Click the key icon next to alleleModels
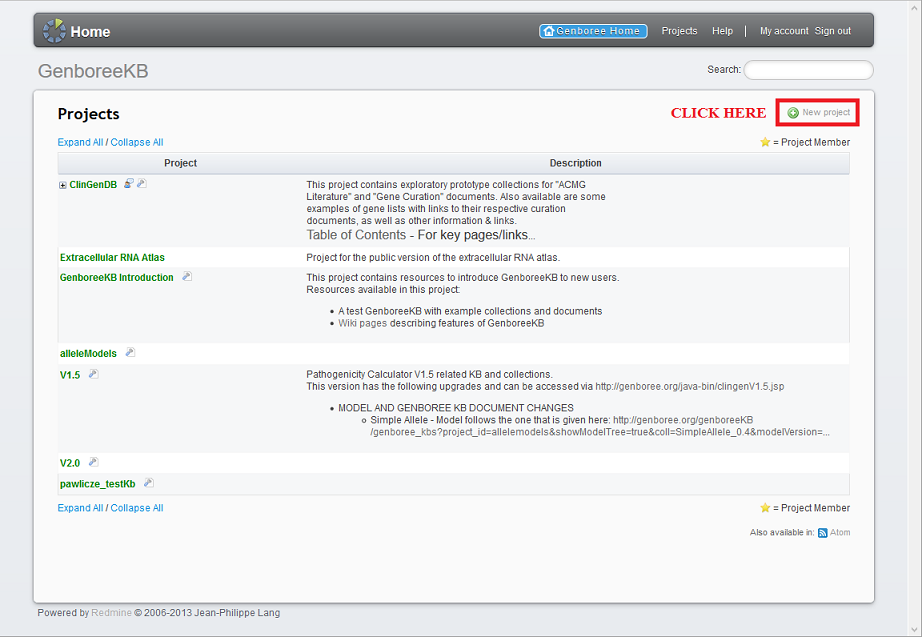This screenshot has height=637, width=922. (130, 353)
